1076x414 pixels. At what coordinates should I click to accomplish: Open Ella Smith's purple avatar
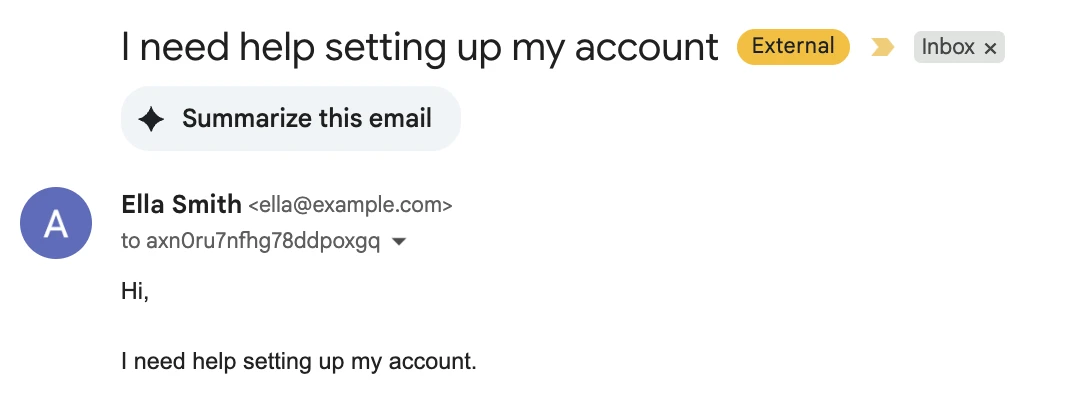[x=56, y=223]
